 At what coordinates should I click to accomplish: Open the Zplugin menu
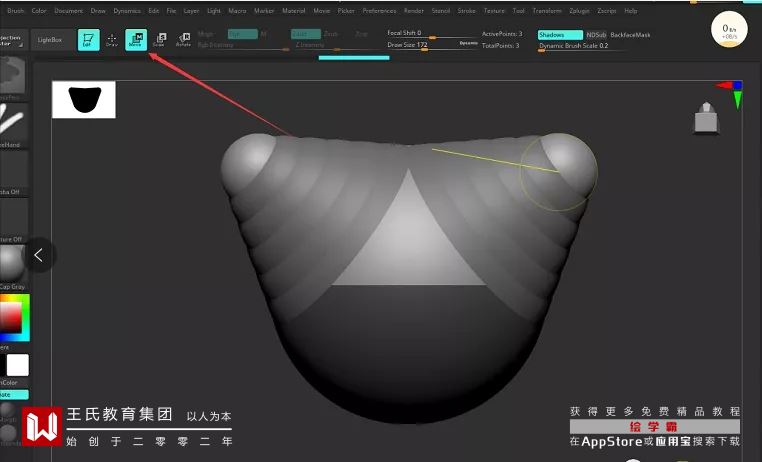579,11
